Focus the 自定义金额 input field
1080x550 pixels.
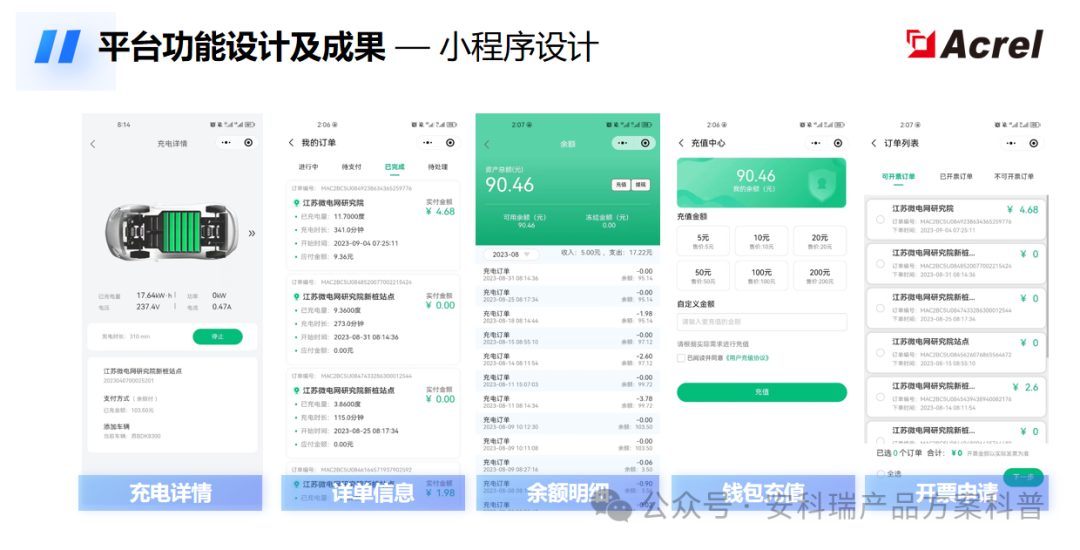pos(762,321)
